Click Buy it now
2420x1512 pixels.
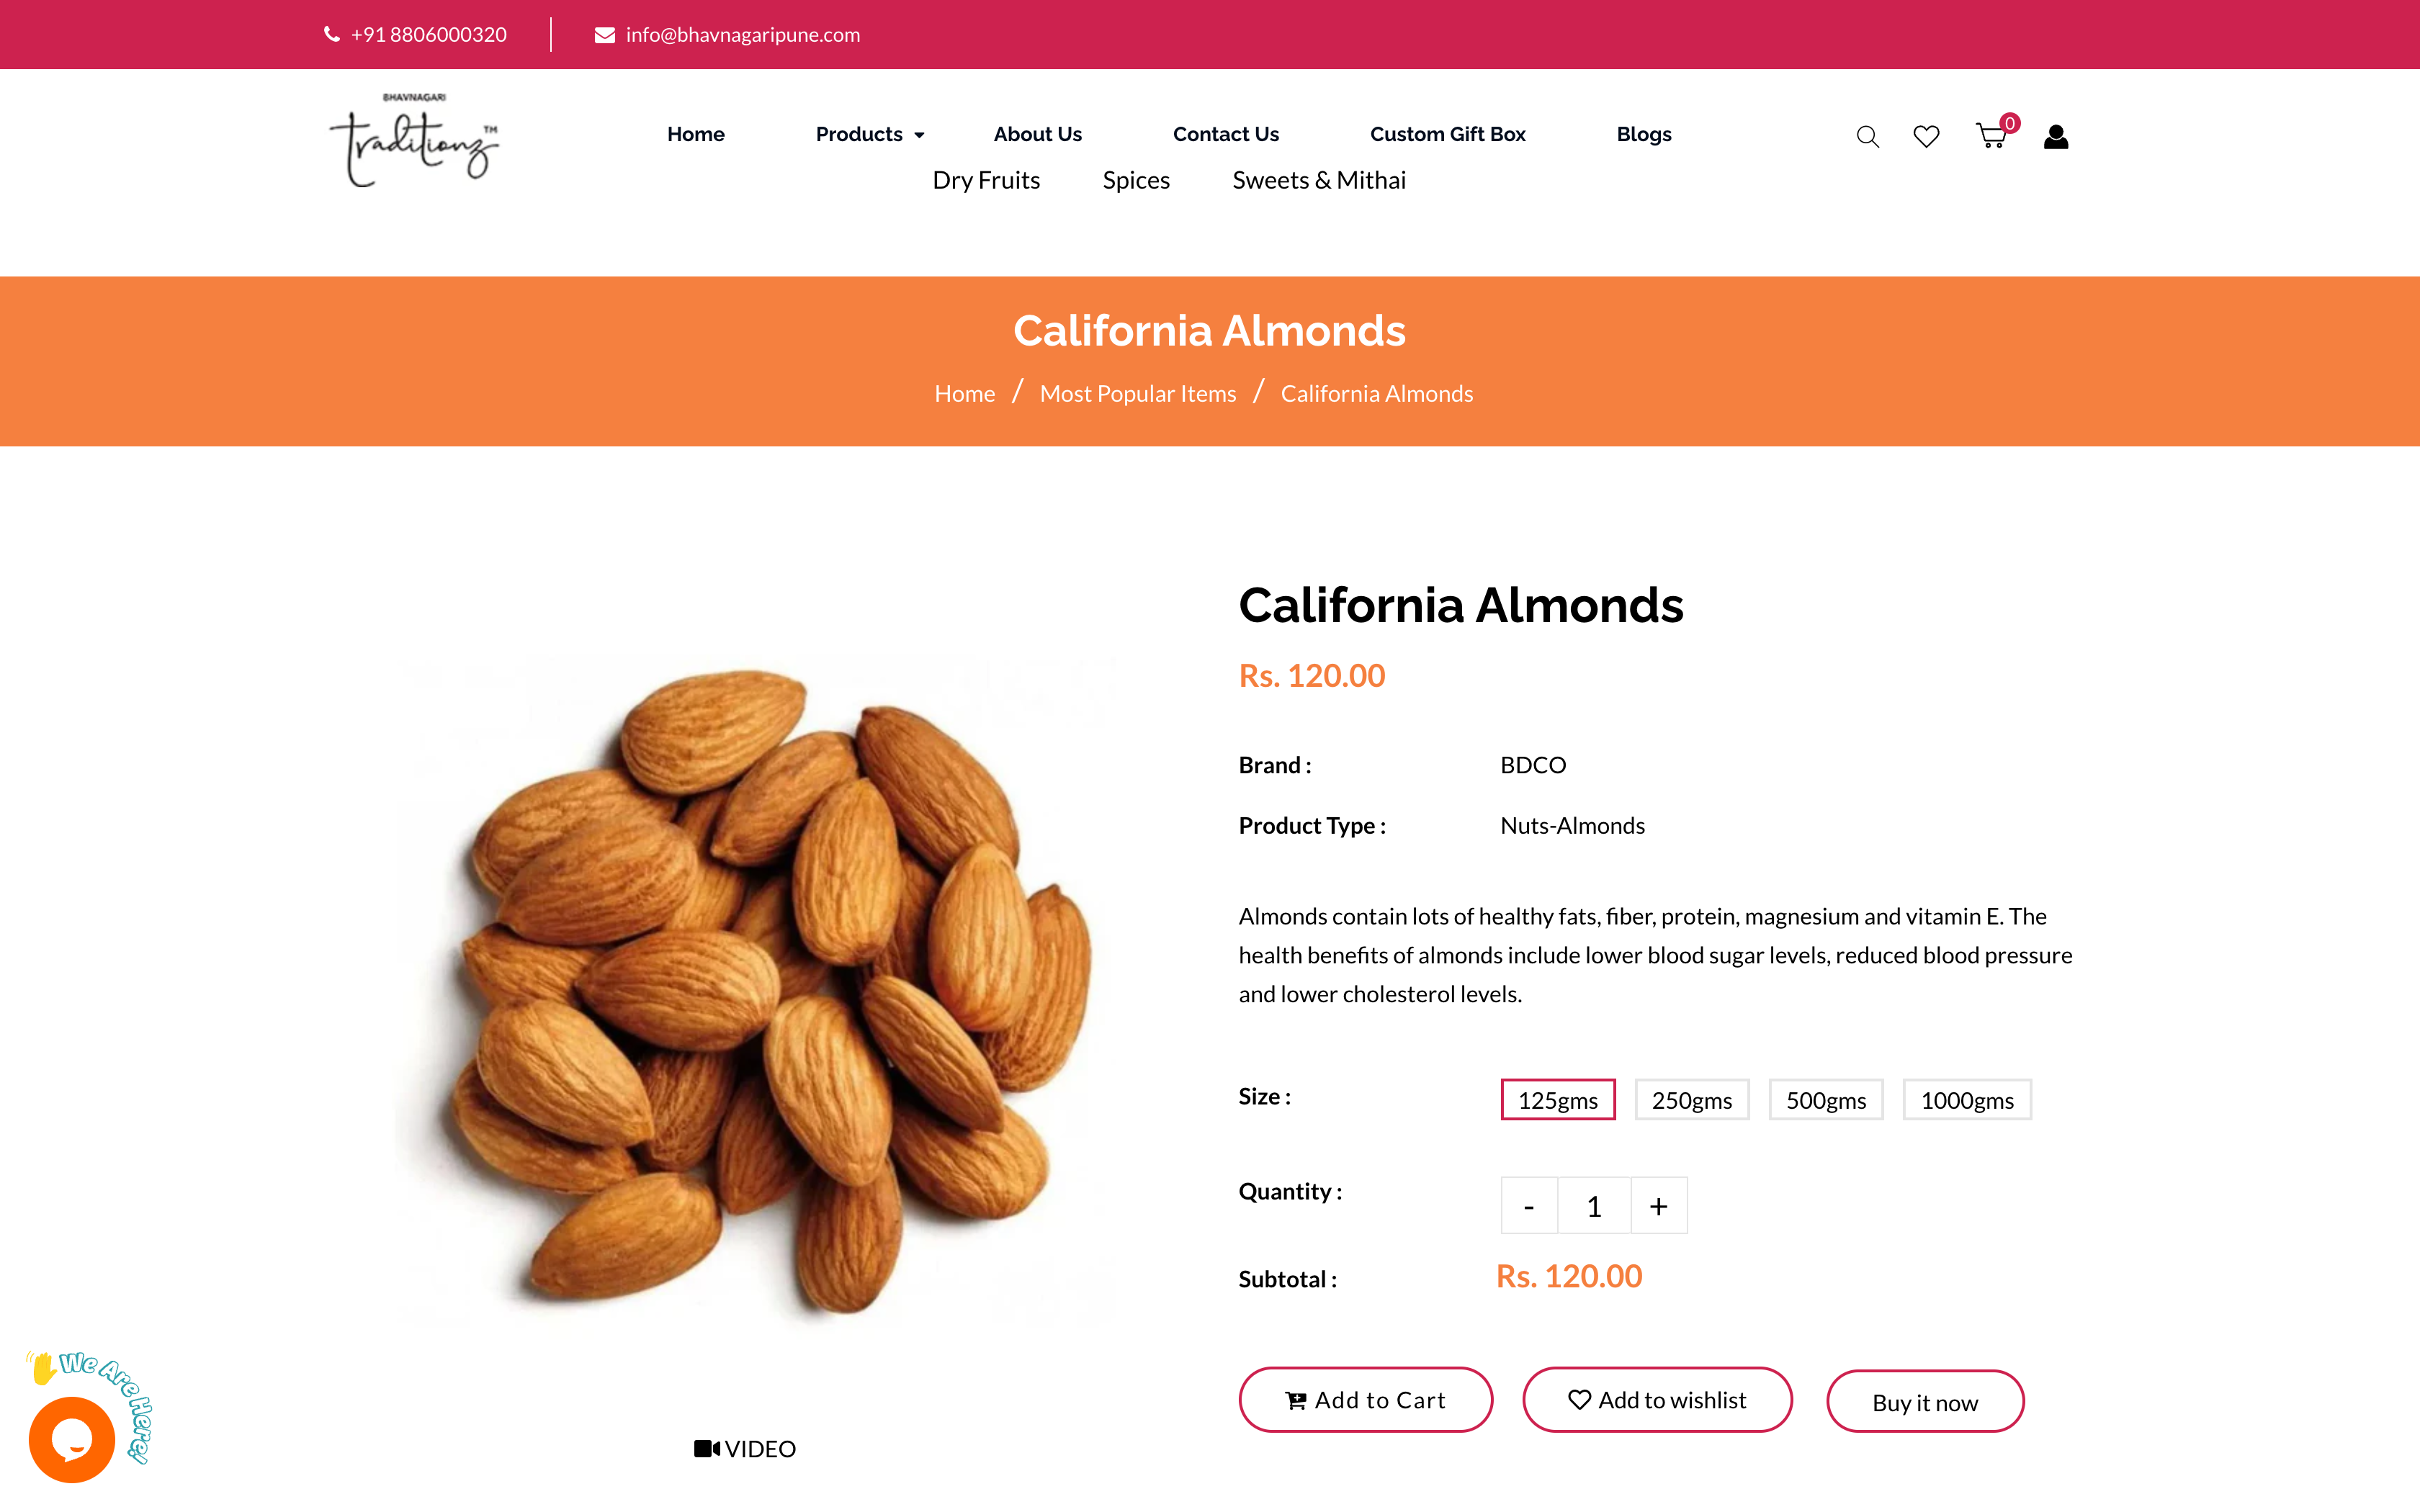1924,1401
